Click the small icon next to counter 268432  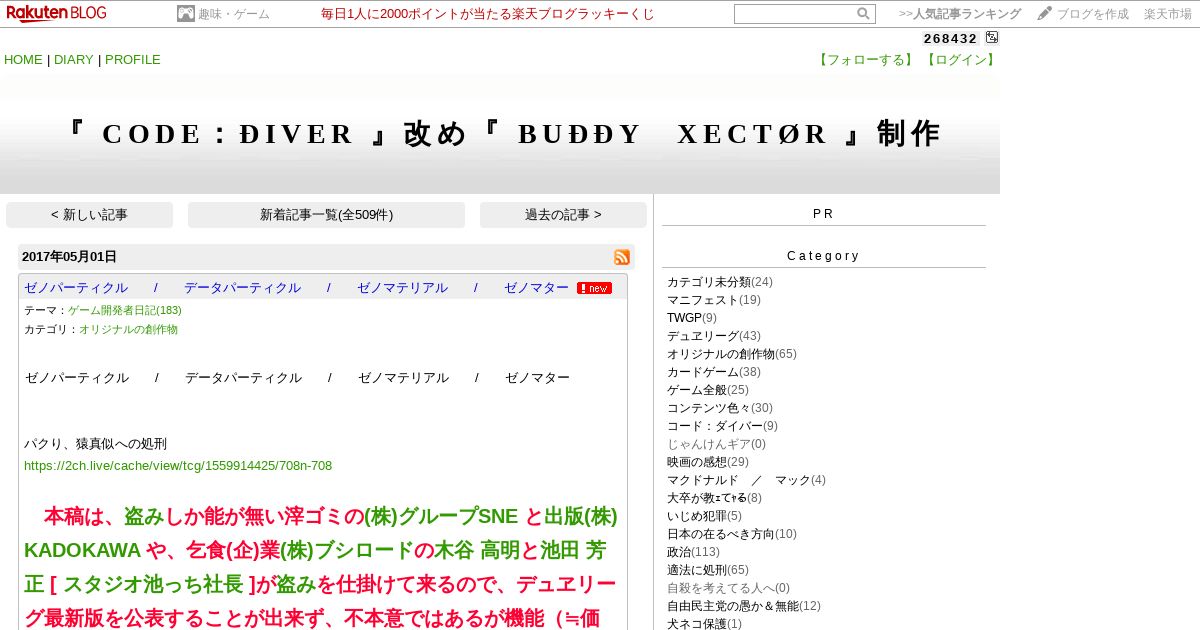pyautogui.click(x=992, y=38)
